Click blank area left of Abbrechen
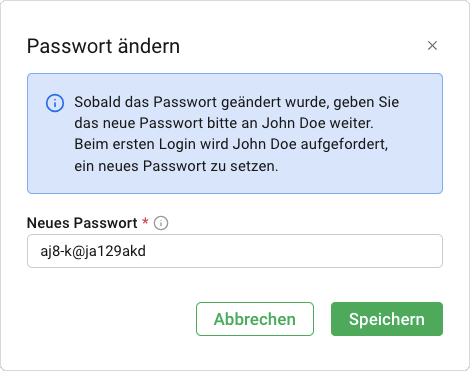470x371 pixels. point(110,319)
